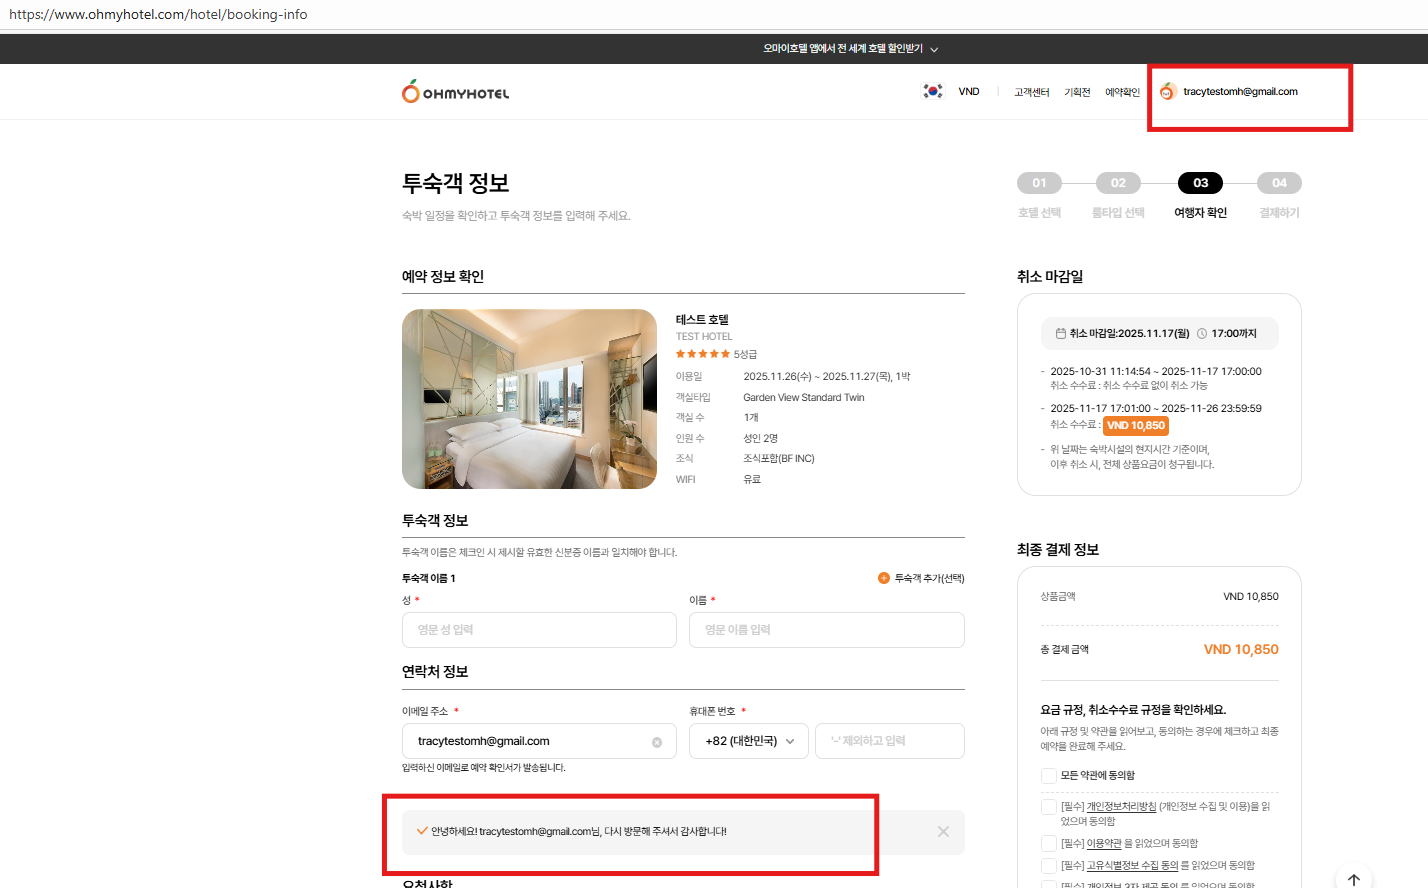Check the 개인정보처리방침 consent checkbox
Screen dimensions: 1428x888
pos(1049,807)
